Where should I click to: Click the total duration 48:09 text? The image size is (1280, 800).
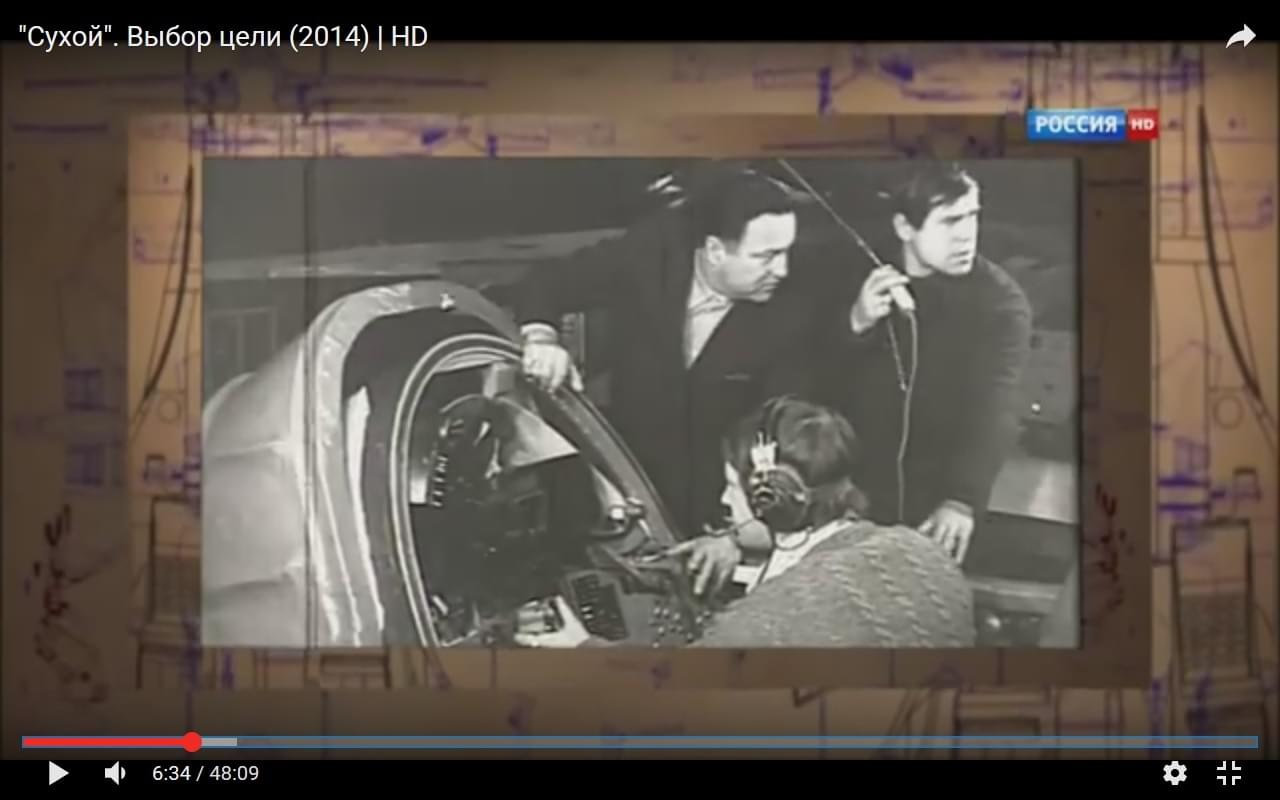pyautogui.click(x=233, y=773)
